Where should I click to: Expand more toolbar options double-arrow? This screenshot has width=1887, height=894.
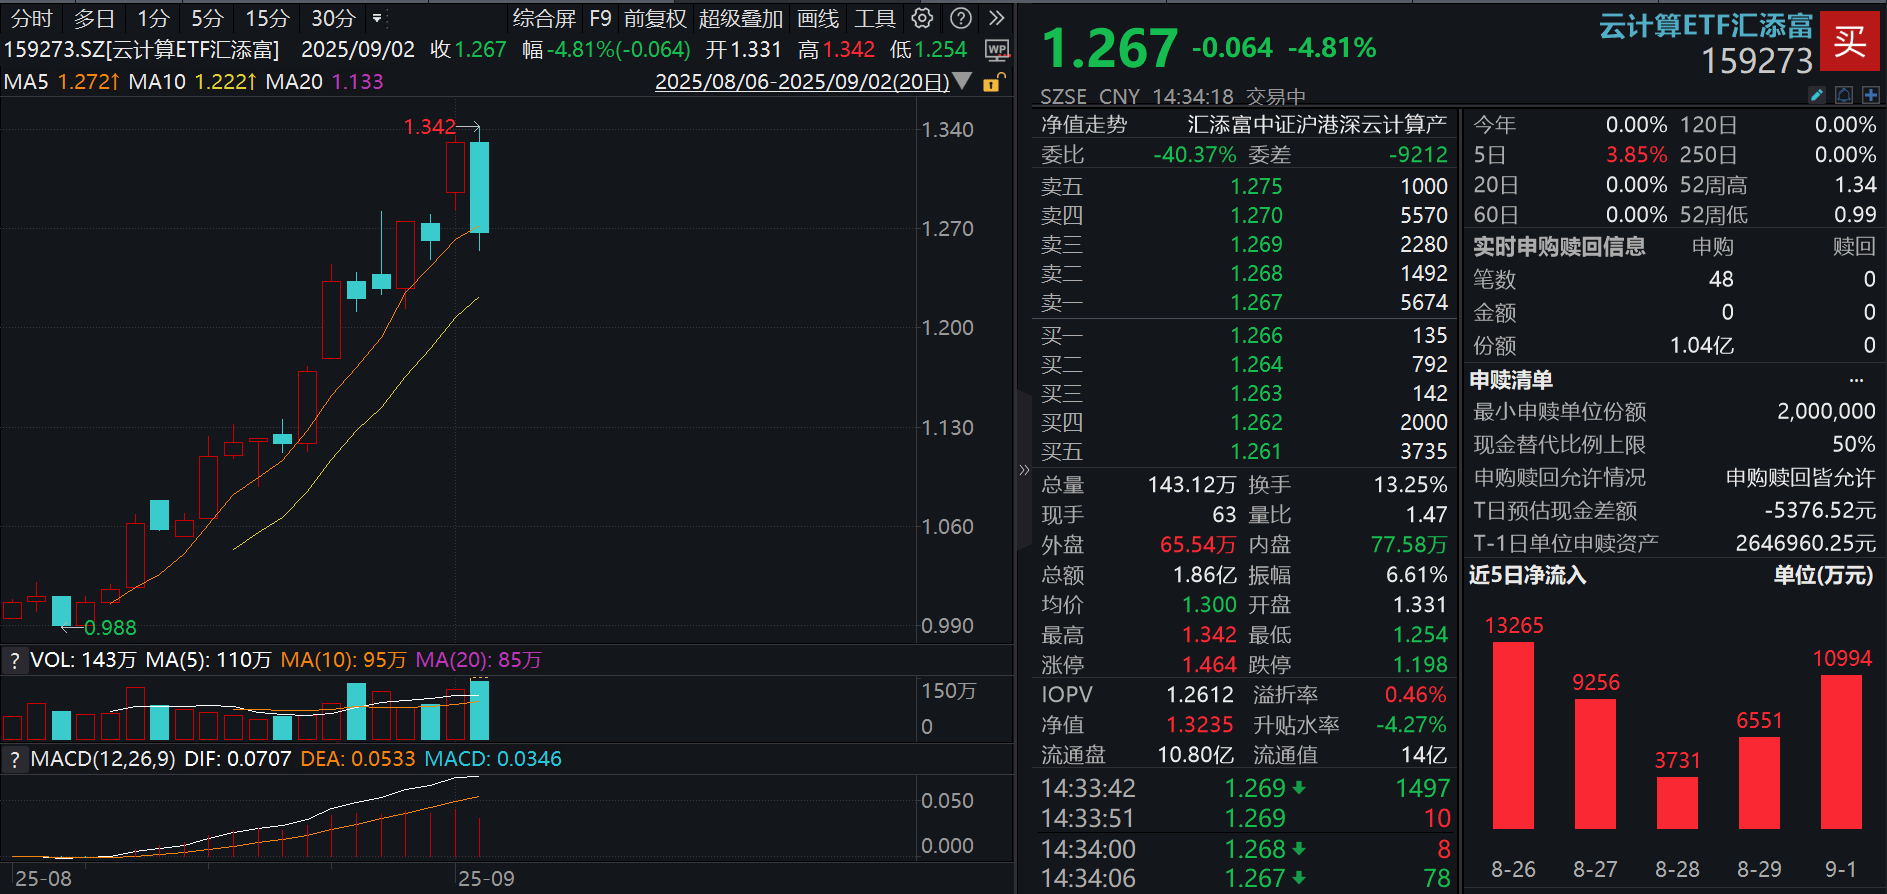click(996, 18)
